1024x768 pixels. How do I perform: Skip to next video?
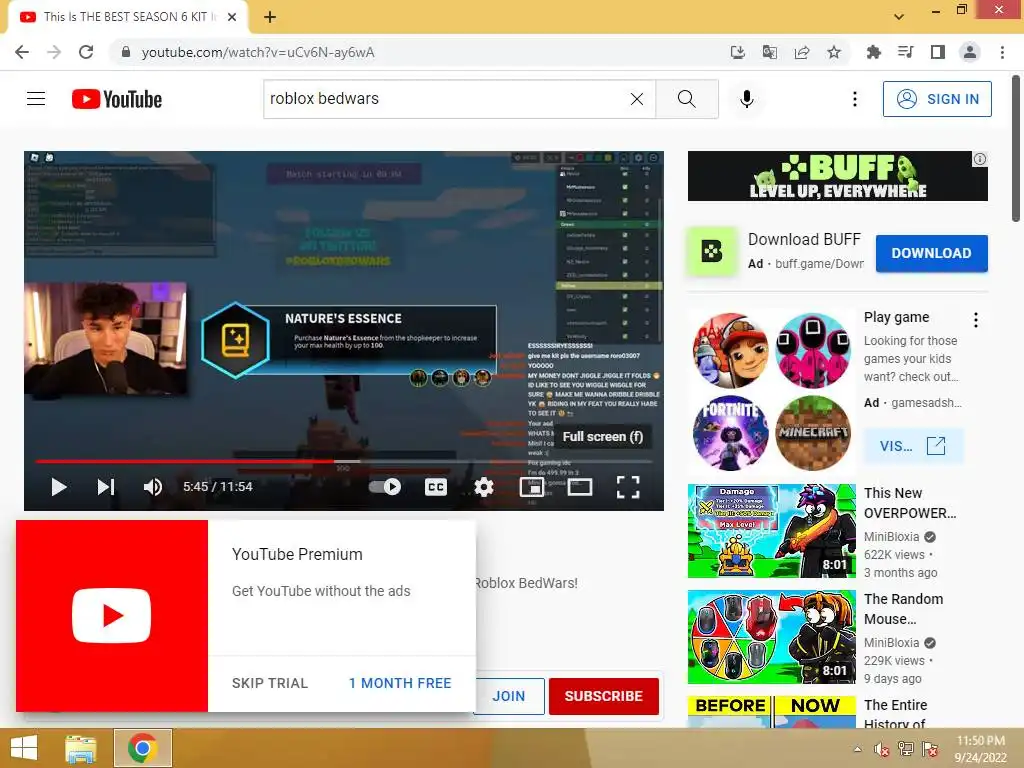[x=106, y=487]
